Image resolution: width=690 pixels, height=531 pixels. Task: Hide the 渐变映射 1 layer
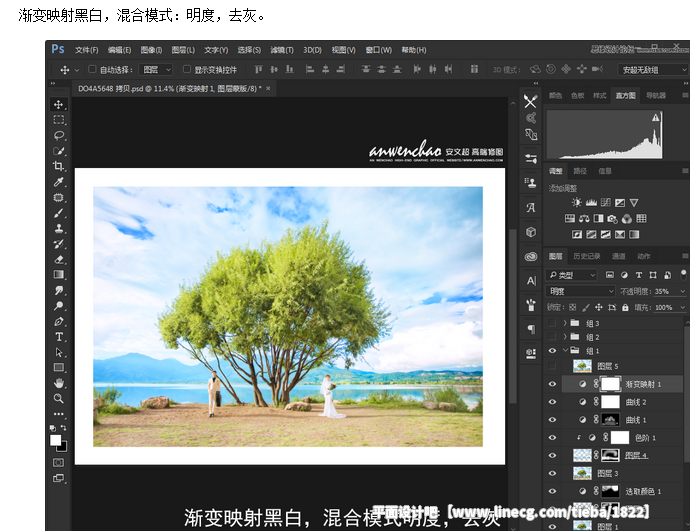coord(552,384)
